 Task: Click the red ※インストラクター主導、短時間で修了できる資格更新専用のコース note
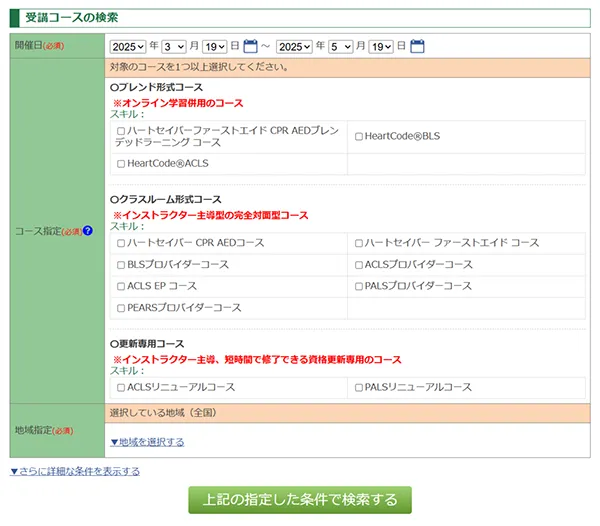tap(257, 360)
